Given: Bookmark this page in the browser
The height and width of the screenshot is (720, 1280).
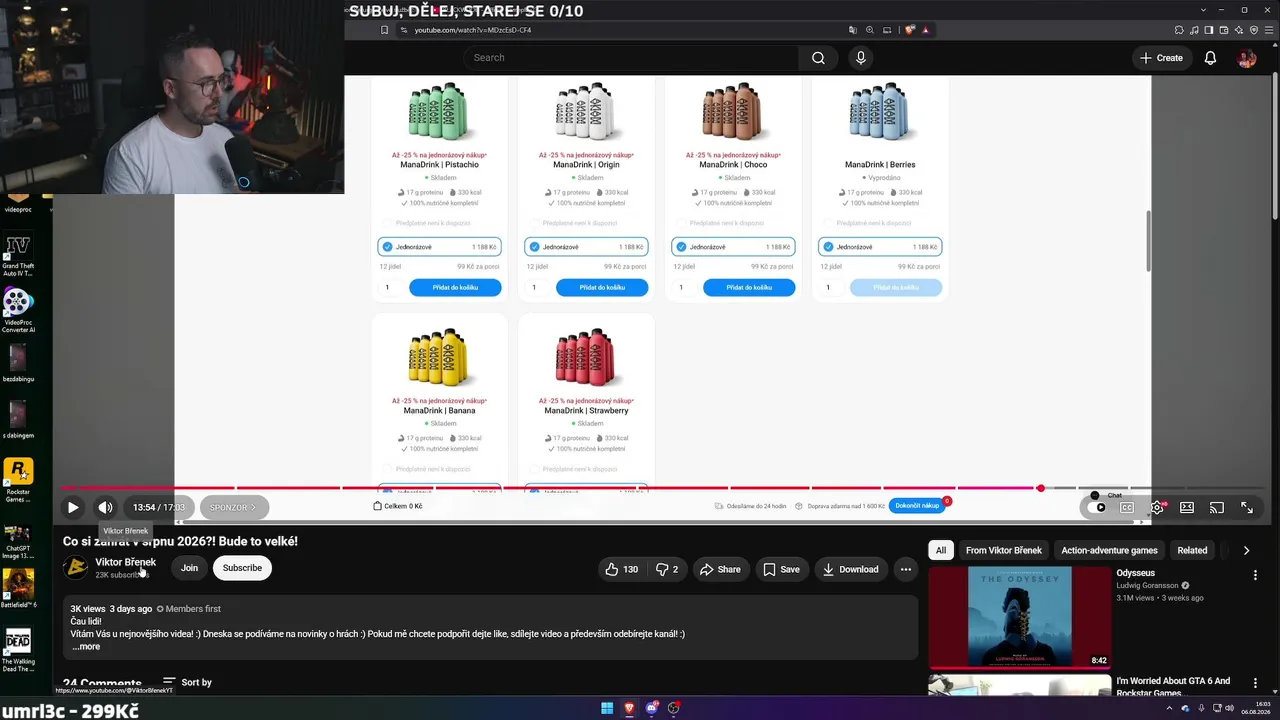Looking at the screenshot, I should pyautogui.click(x=384, y=30).
